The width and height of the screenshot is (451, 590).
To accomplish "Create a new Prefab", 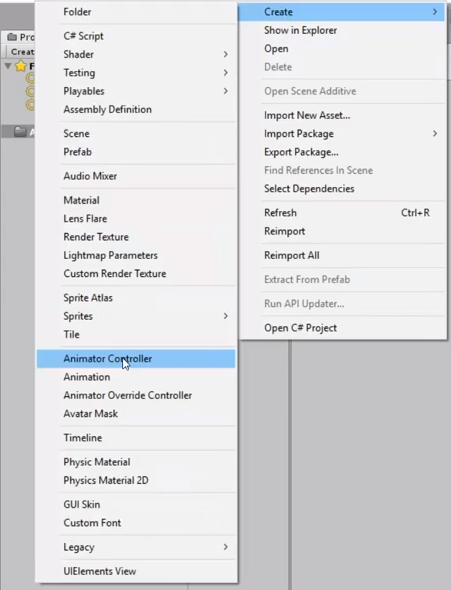I will coord(136,152).
